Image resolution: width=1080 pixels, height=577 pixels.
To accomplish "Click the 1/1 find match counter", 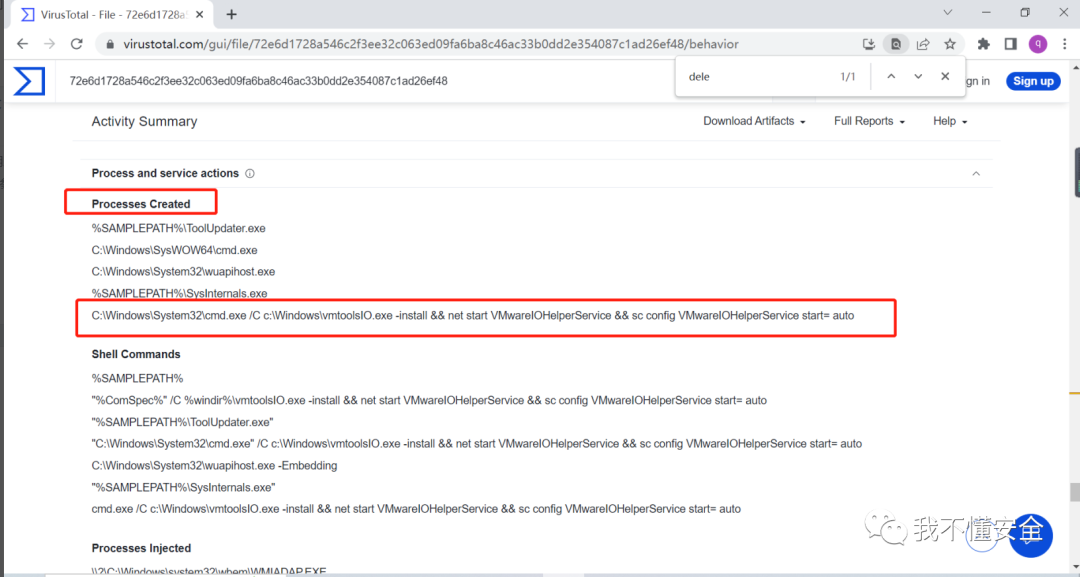I will coord(848,76).
